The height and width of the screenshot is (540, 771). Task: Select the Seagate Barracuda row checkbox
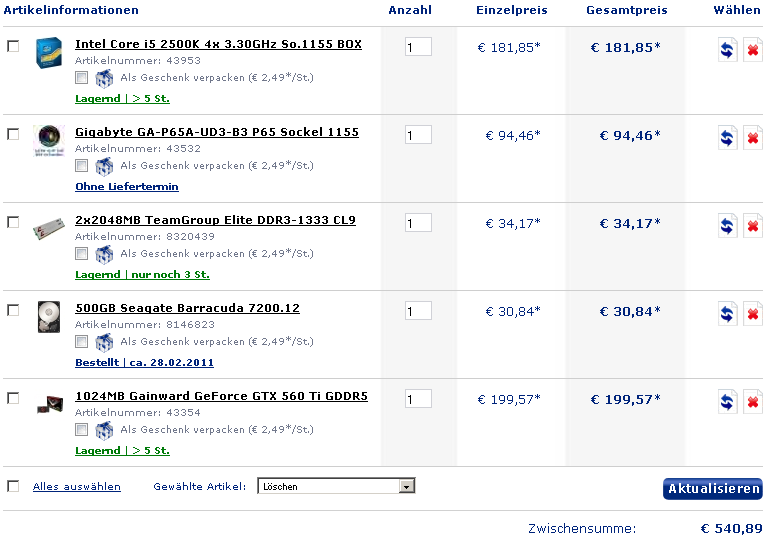pyautogui.click(x=13, y=310)
